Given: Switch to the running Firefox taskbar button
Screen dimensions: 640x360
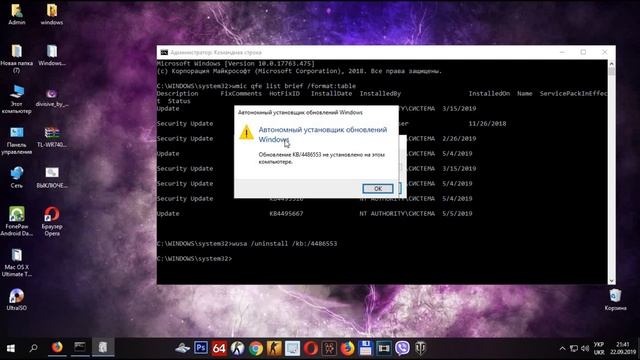Looking at the screenshot, I should 57,348.
